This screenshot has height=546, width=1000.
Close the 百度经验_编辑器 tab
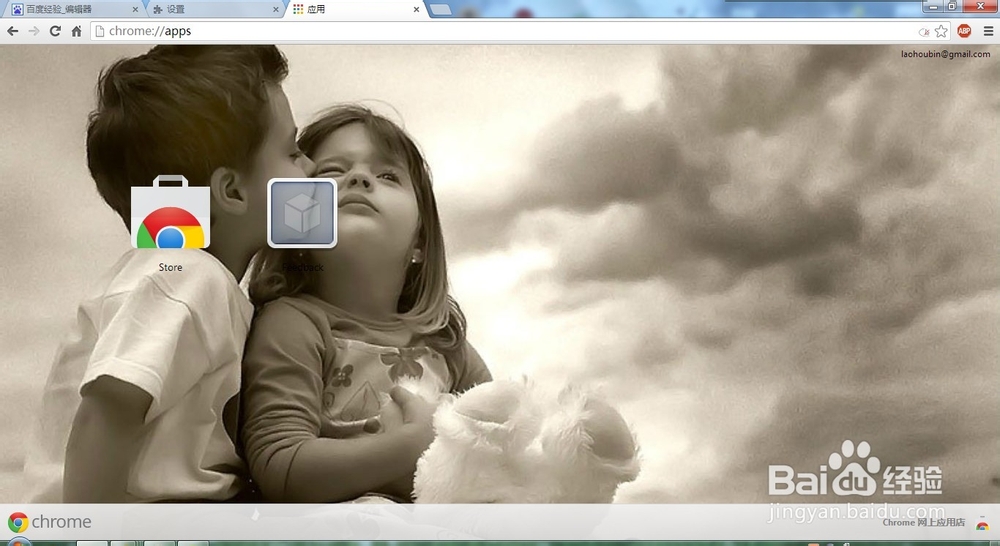135,10
